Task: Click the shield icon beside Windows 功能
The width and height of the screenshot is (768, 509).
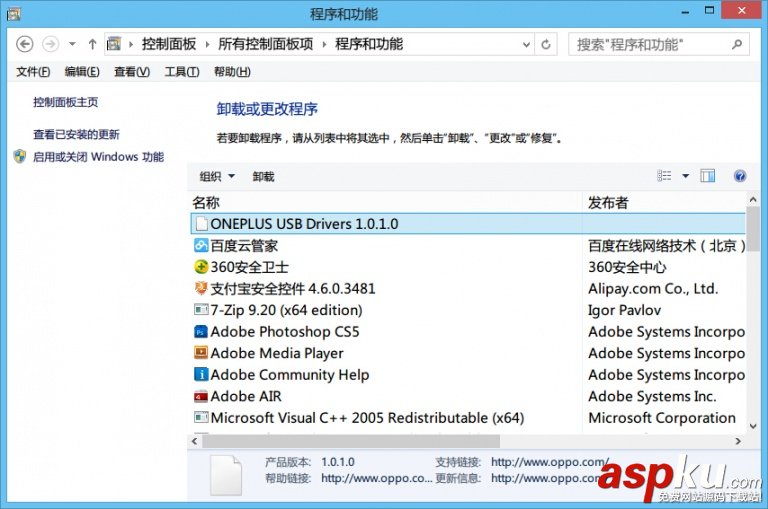Action: [20, 156]
